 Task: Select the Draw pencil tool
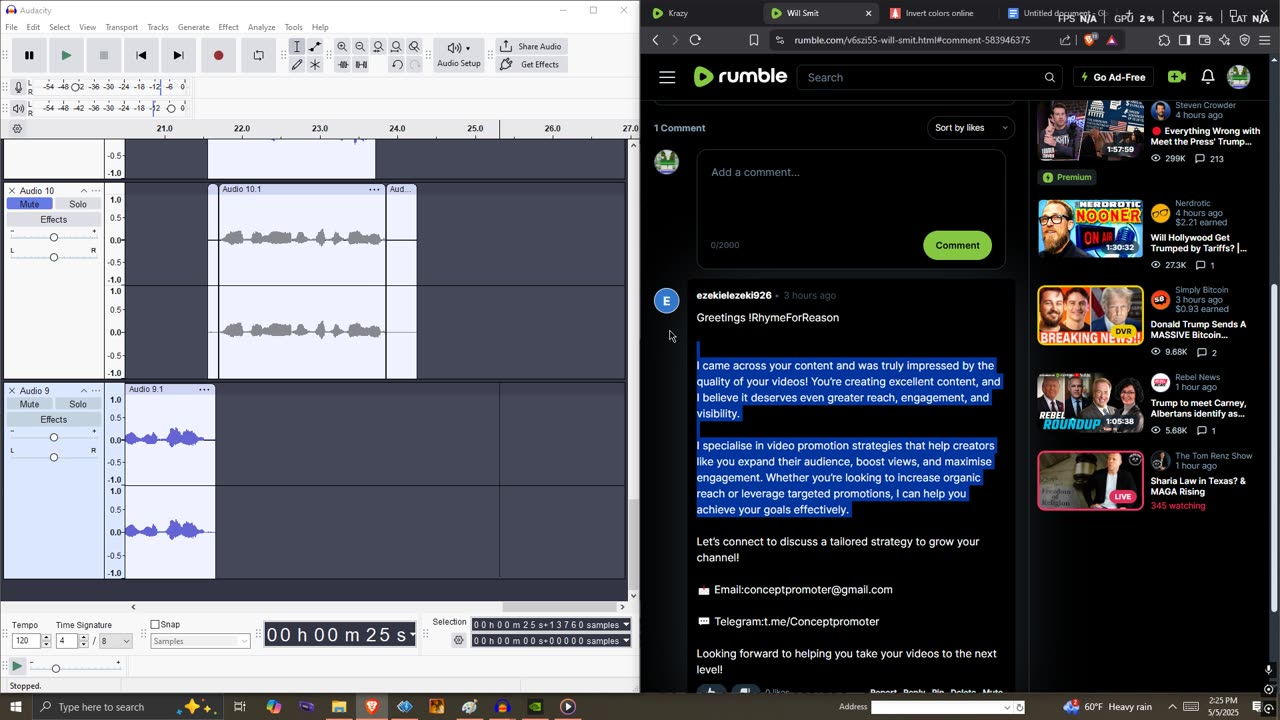point(297,64)
